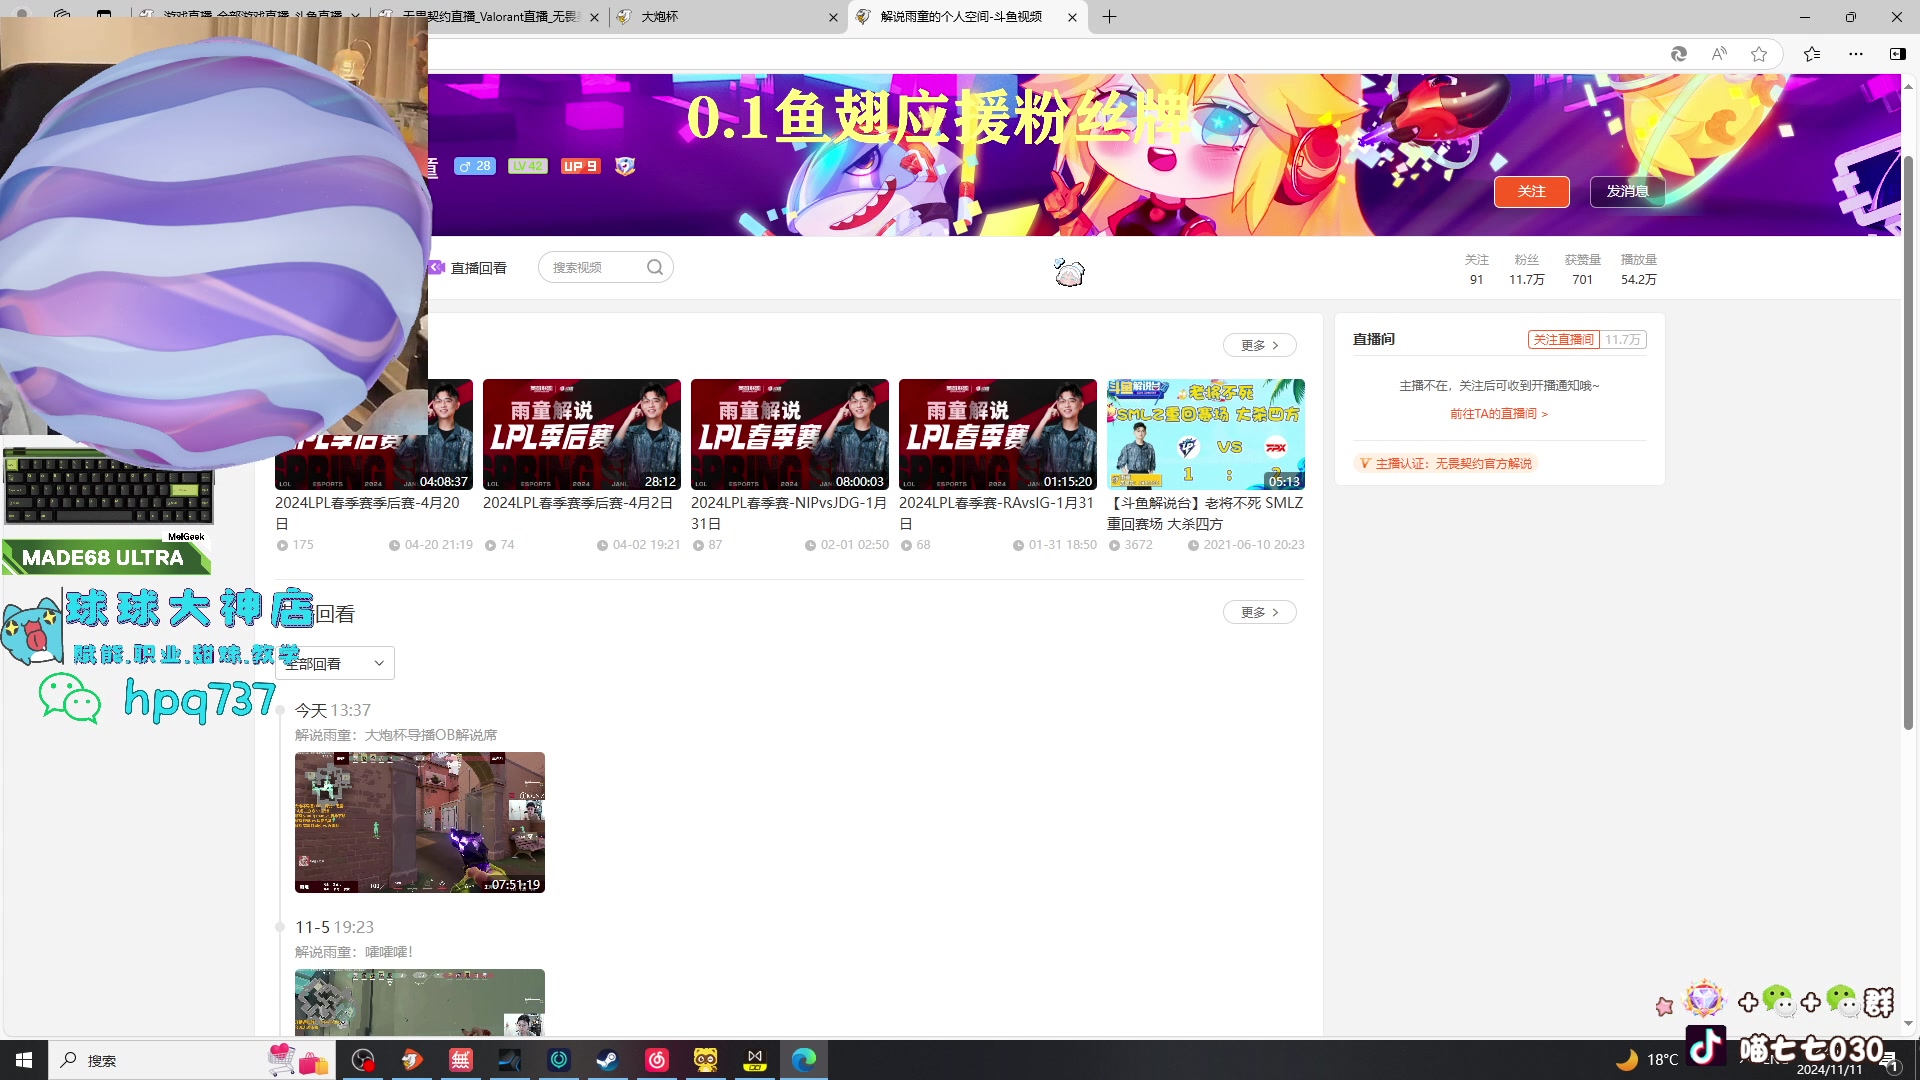Viewport: 1920px width, 1080px height.
Task: Open video titled 2024LPL春季赛-NIPvsJDG-1月31日
Action: click(x=789, y=513)
